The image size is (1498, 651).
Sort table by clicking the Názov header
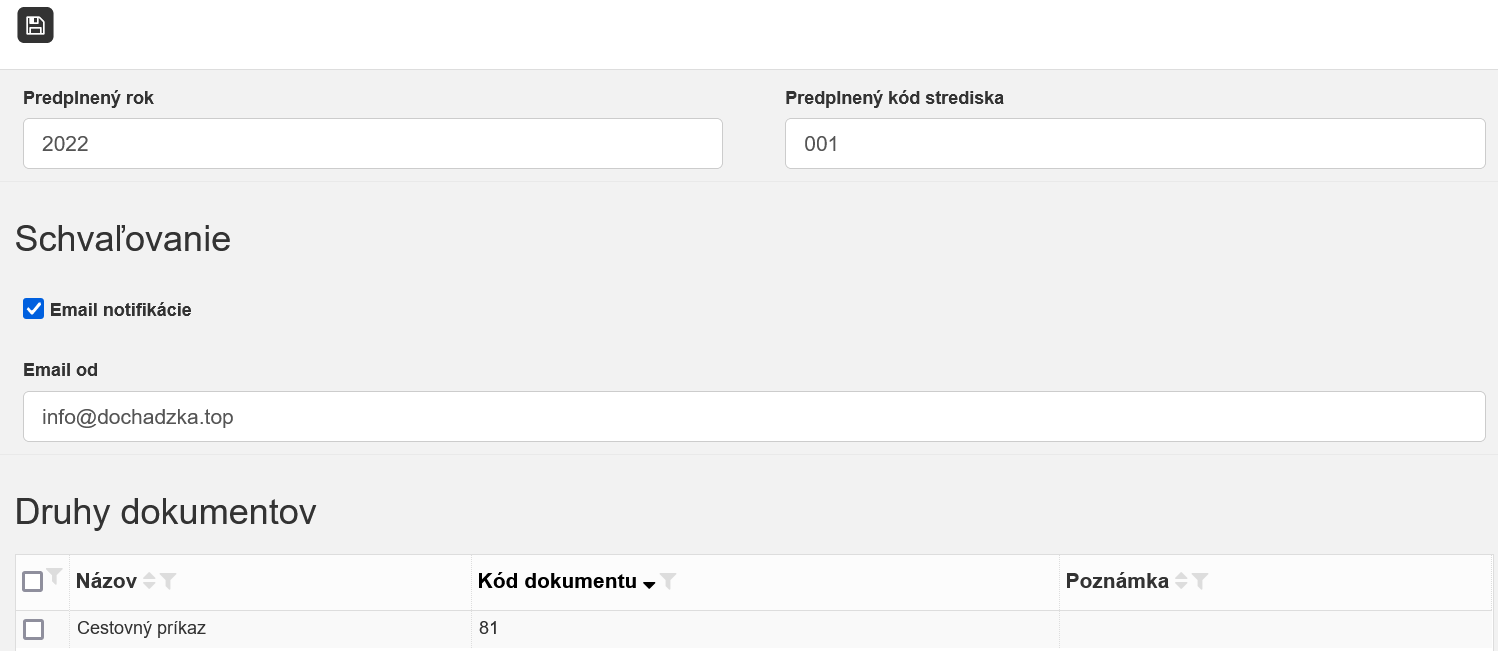tap(105, 580)
